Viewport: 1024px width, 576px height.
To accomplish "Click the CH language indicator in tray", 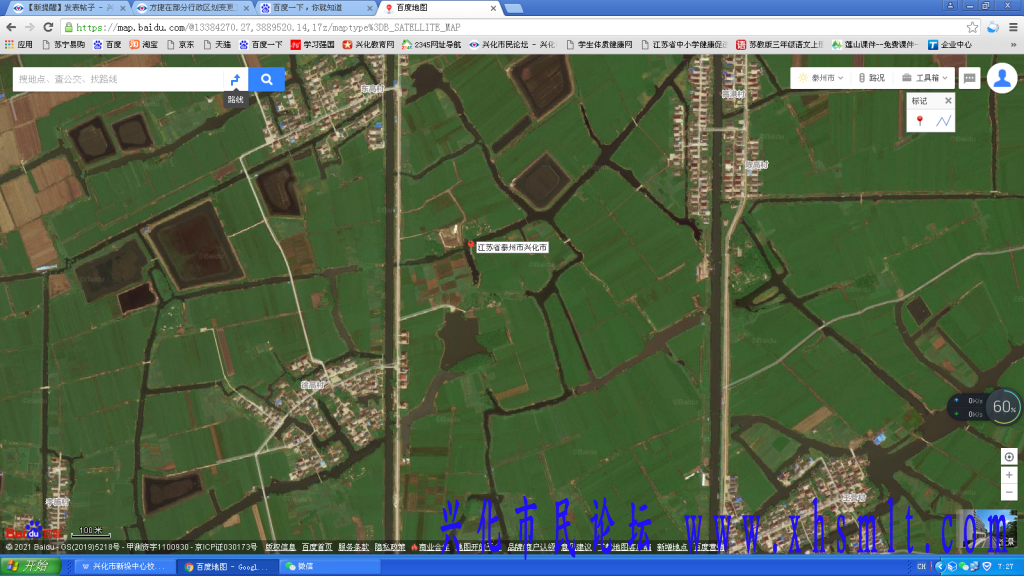I will [921, 566].
